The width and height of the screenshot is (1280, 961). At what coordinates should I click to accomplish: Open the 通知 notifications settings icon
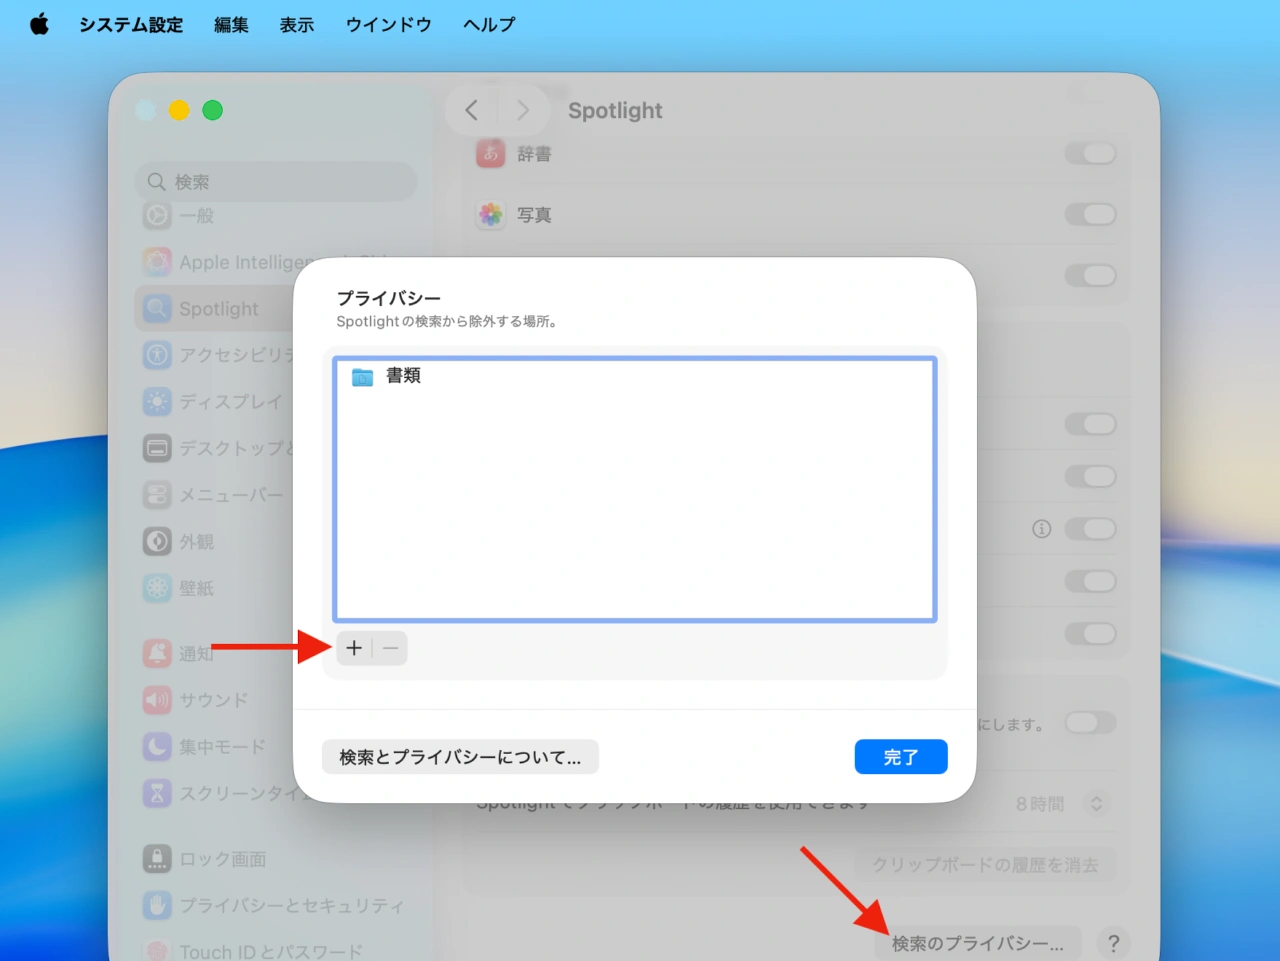point(157,653)
